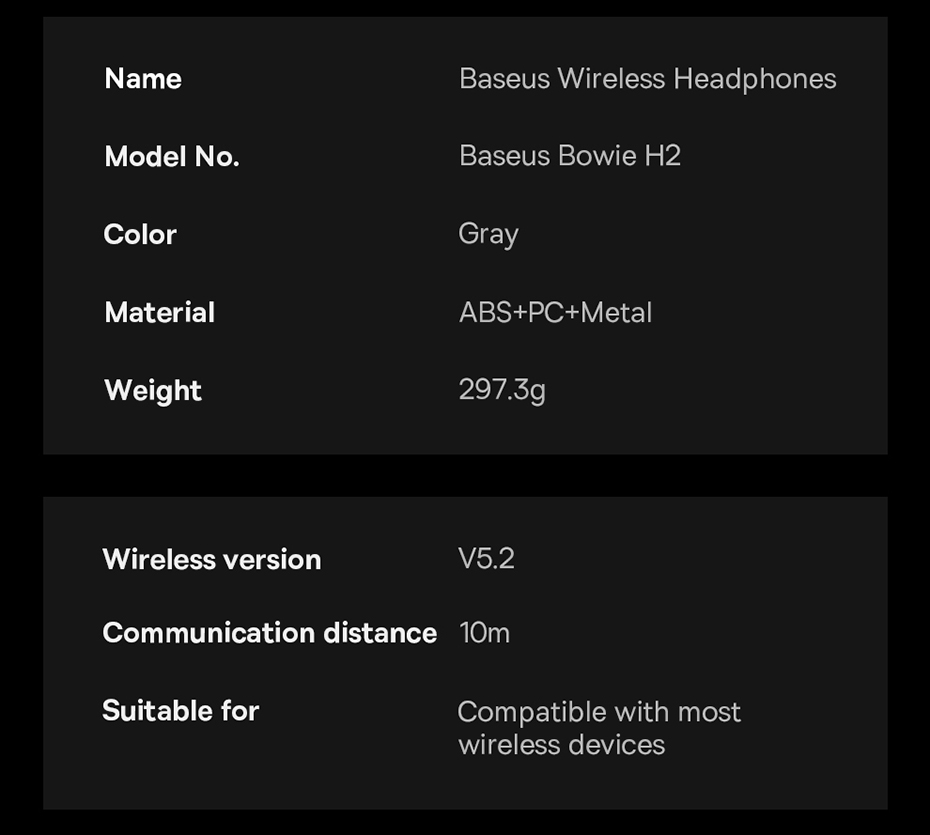Click the Weight label
930x835 pixels.
pos(153,390)
